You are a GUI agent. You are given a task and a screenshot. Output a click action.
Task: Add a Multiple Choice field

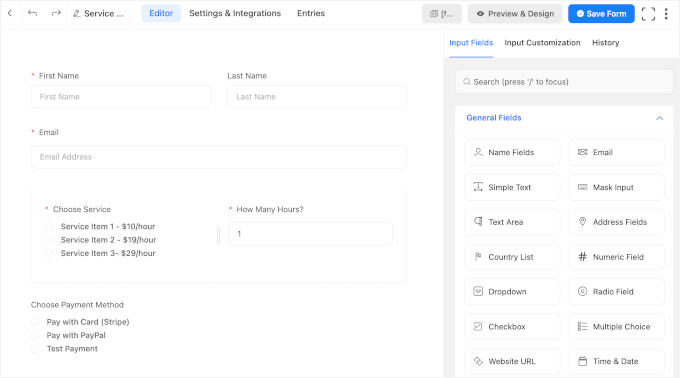(x=616, y=326)
